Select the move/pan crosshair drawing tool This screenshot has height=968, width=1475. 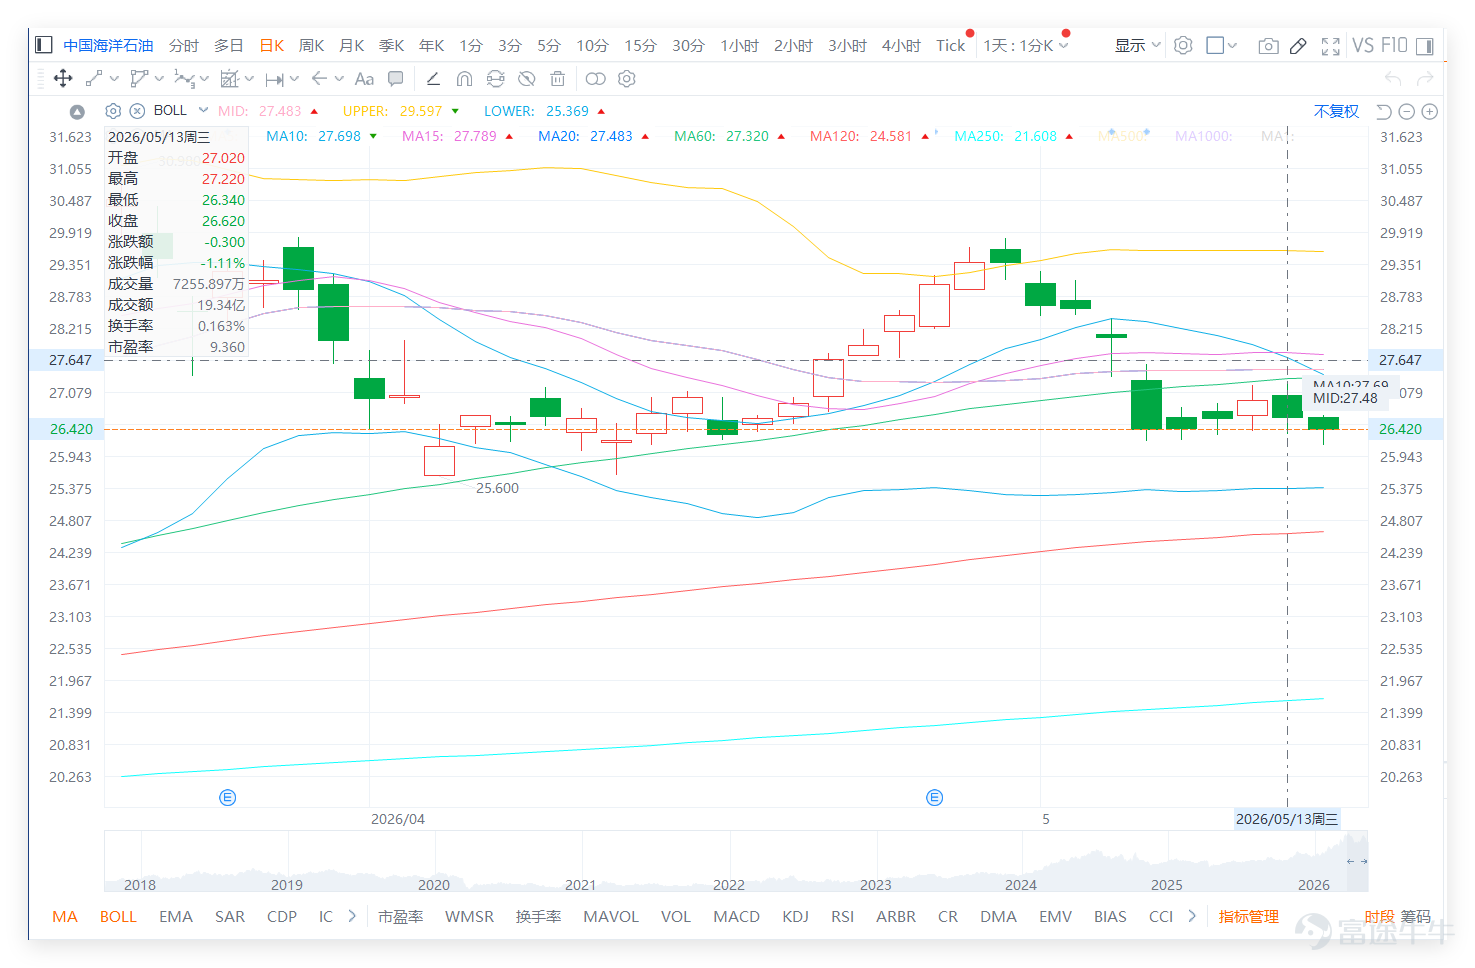point(62,78)
